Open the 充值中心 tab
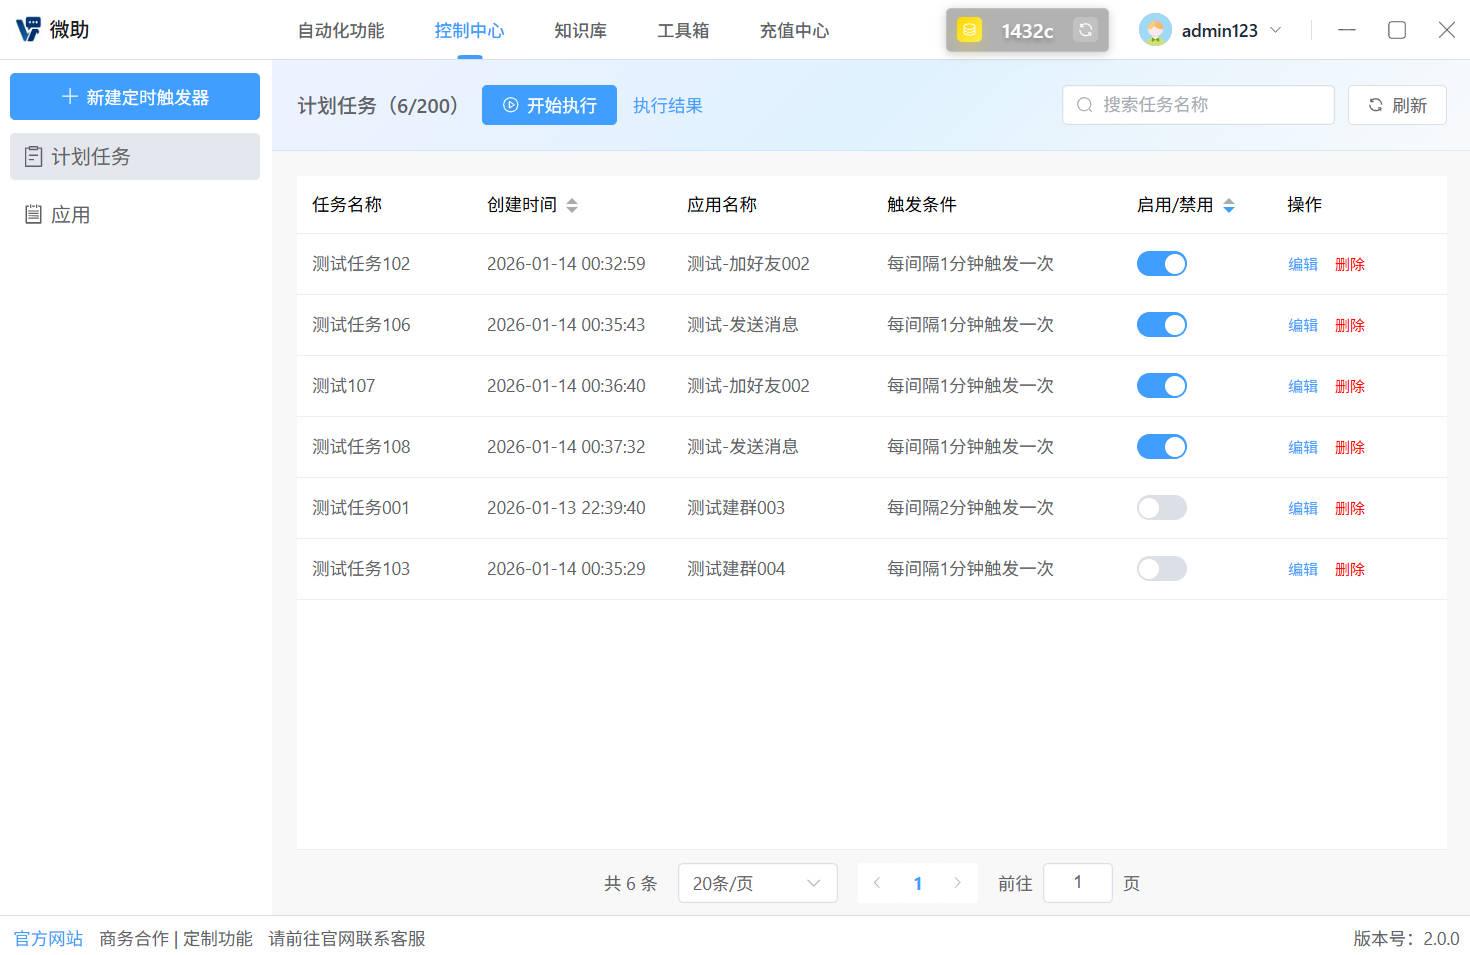1470x955 pixels. 793,30
